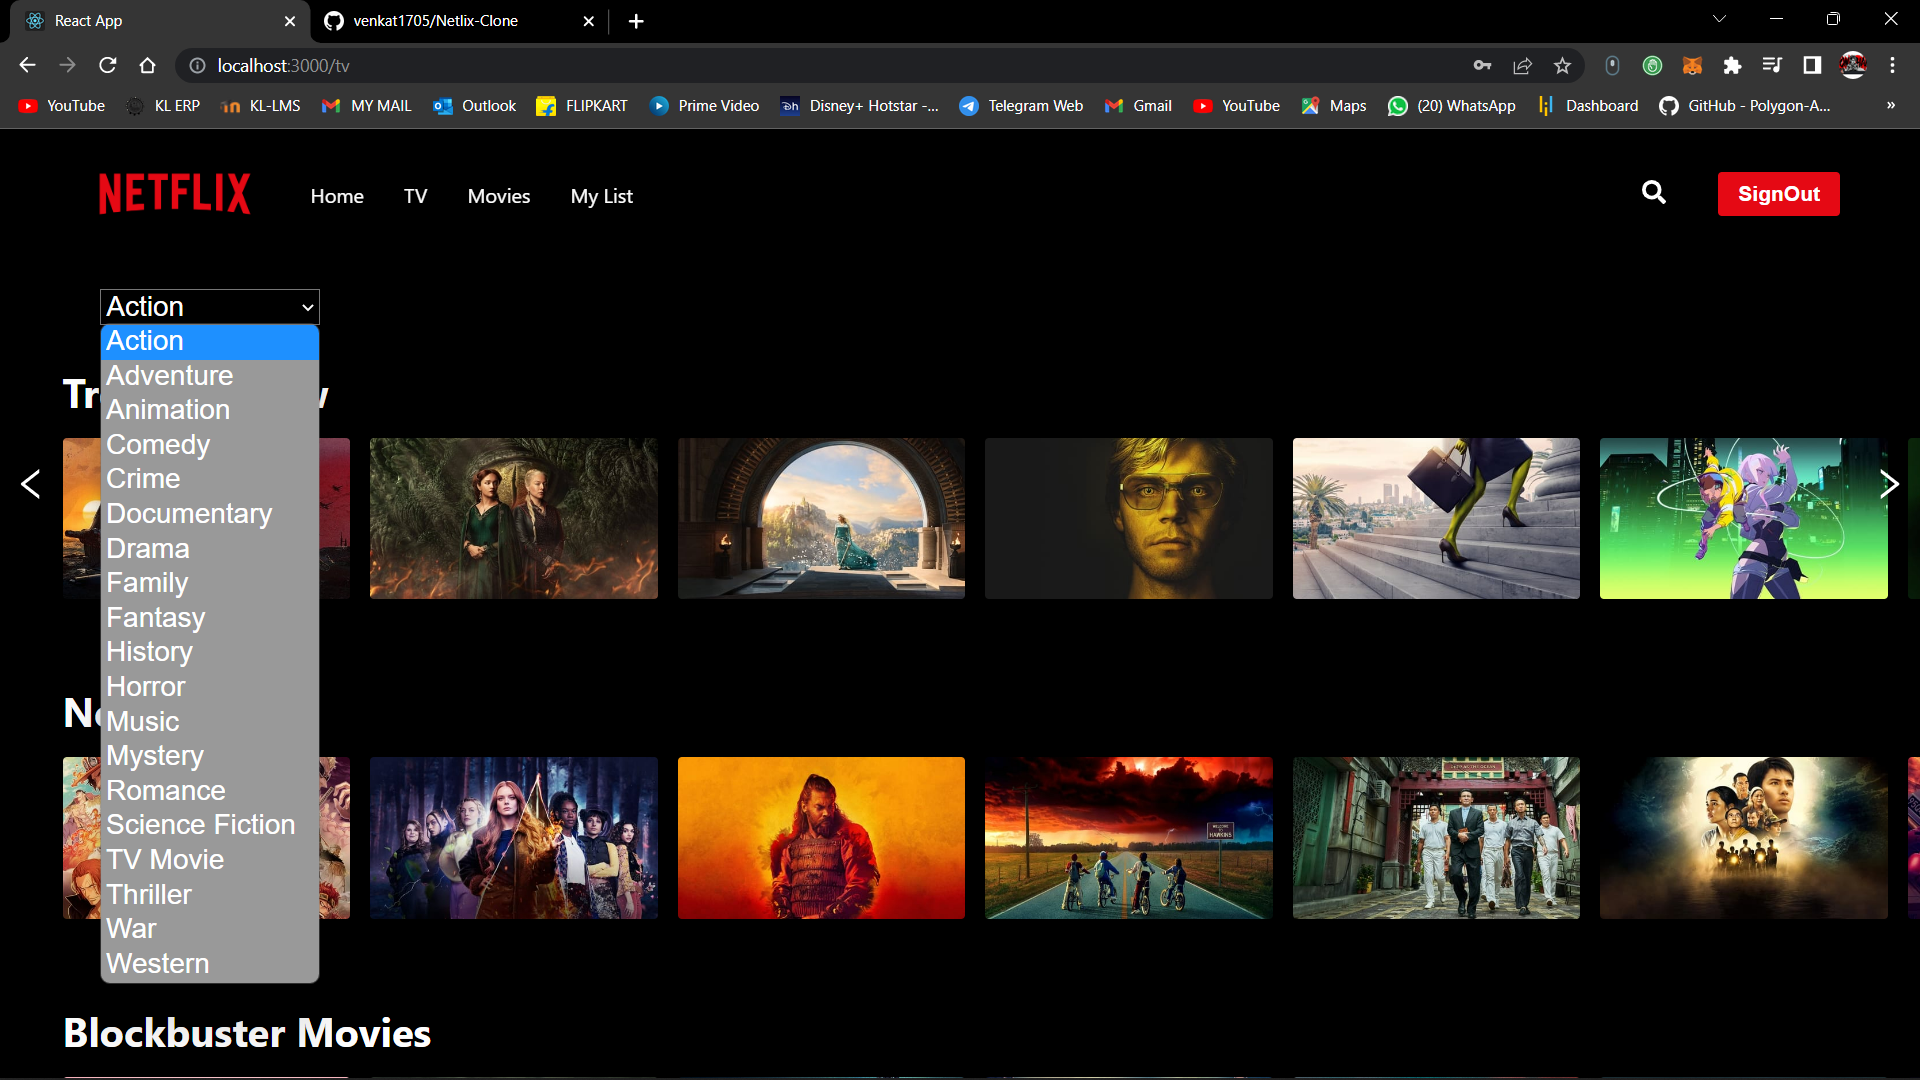
Task: Open the extensions puzzle icon
Action: 1732,65
